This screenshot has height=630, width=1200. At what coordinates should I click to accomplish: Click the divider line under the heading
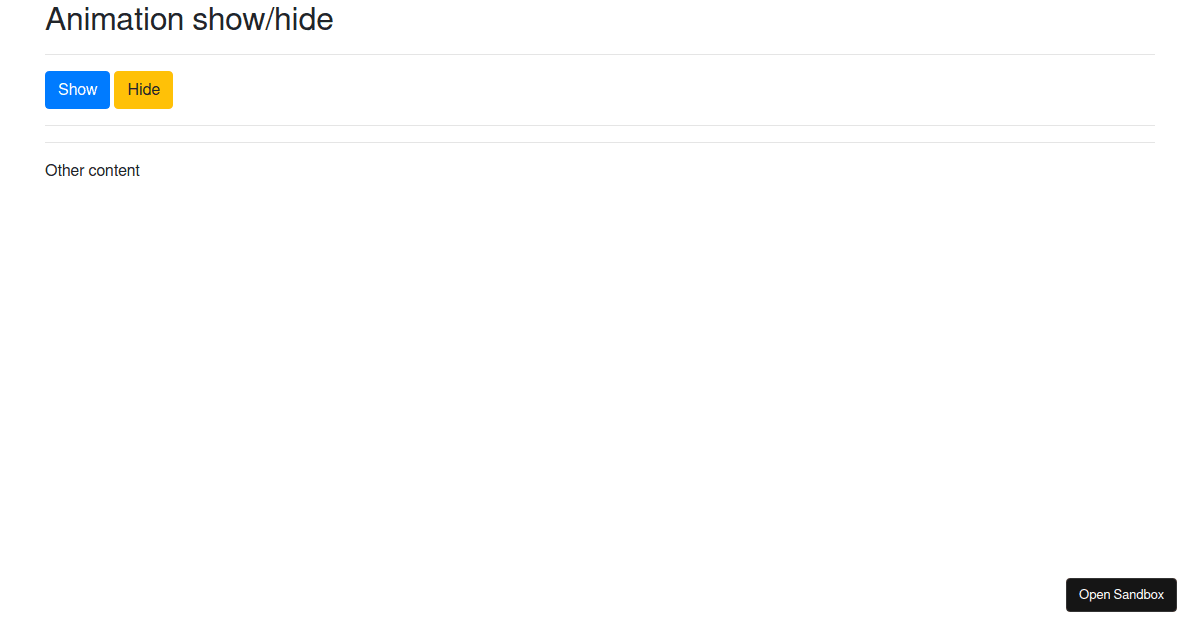click(600, 54)
